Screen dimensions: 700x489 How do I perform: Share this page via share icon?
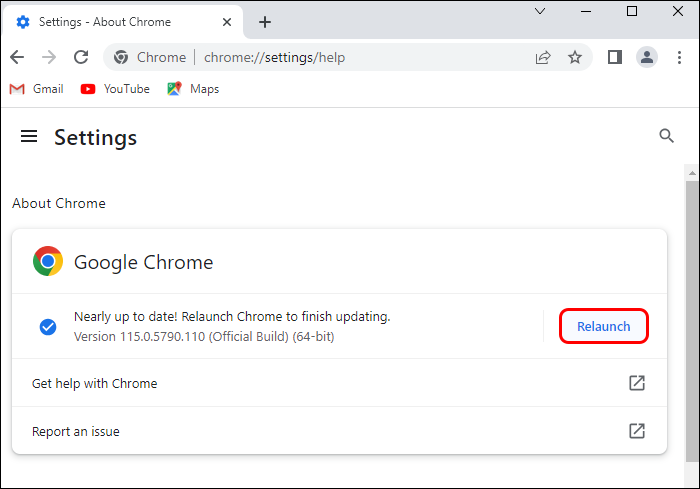click(543, 57)
